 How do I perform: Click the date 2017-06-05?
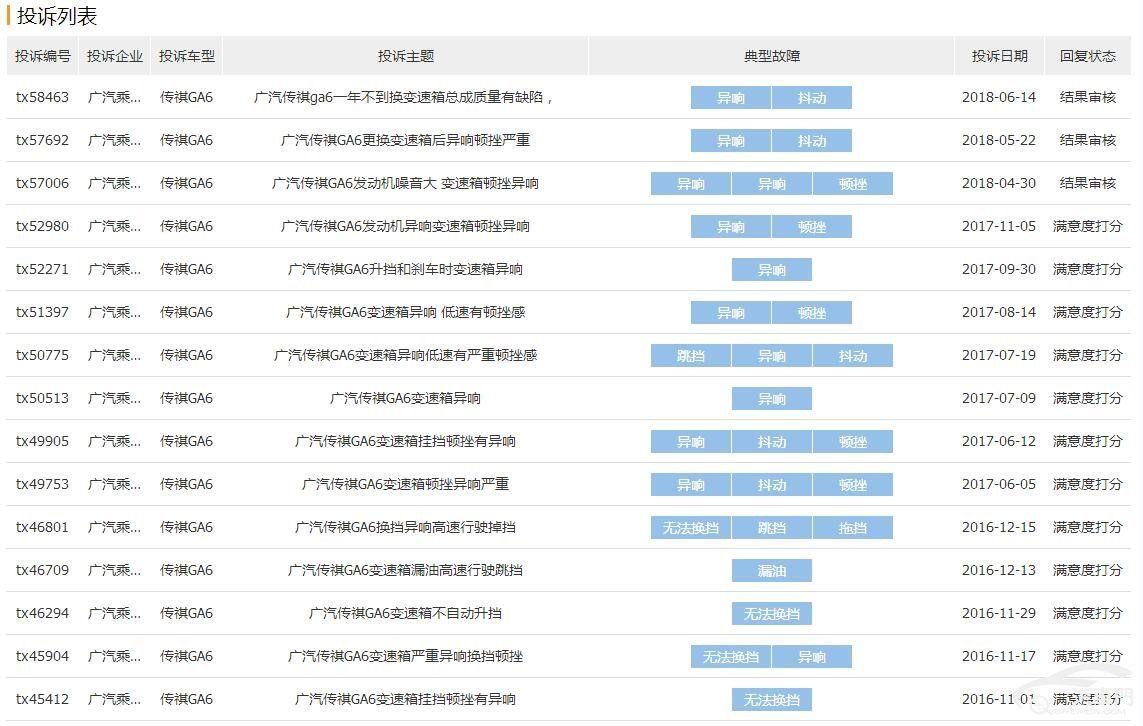pyautogui.click(x=999, y=484)
